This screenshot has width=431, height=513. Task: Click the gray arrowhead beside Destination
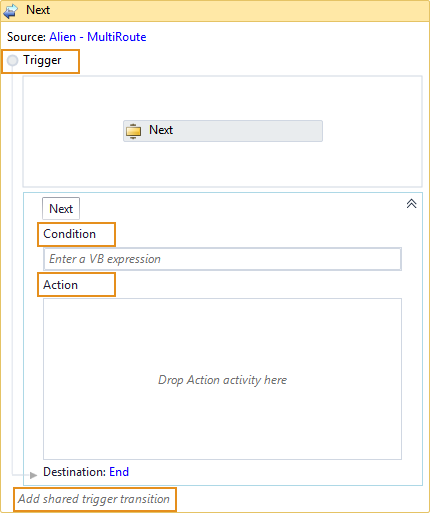click(33, 475)
